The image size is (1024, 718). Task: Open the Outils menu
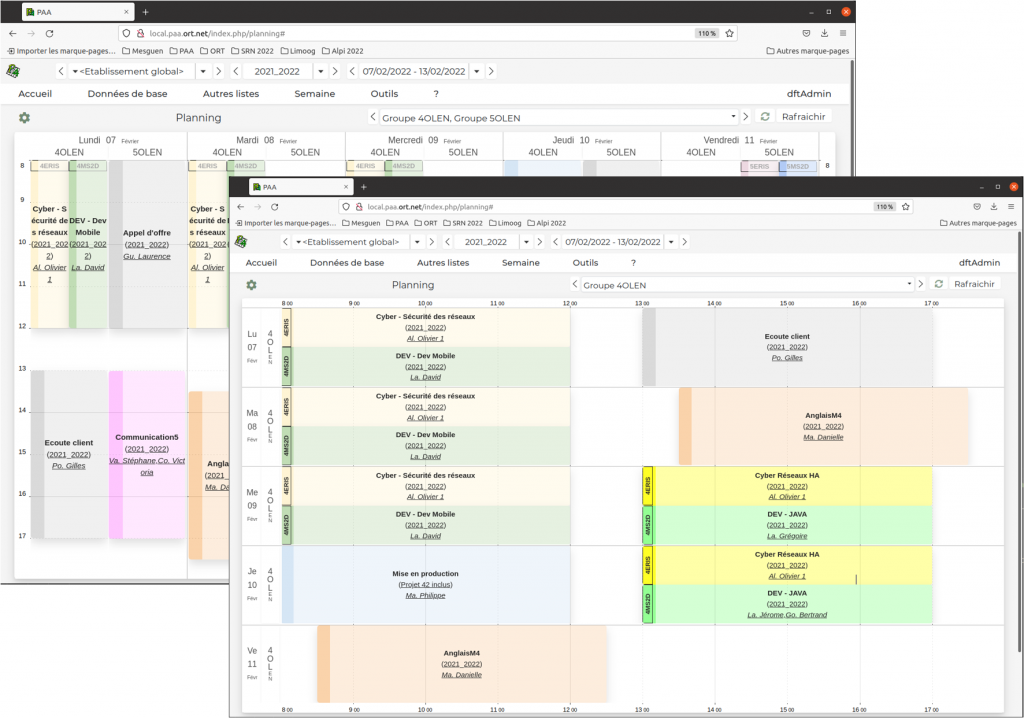pyautogui.click(x=585, y=262)
